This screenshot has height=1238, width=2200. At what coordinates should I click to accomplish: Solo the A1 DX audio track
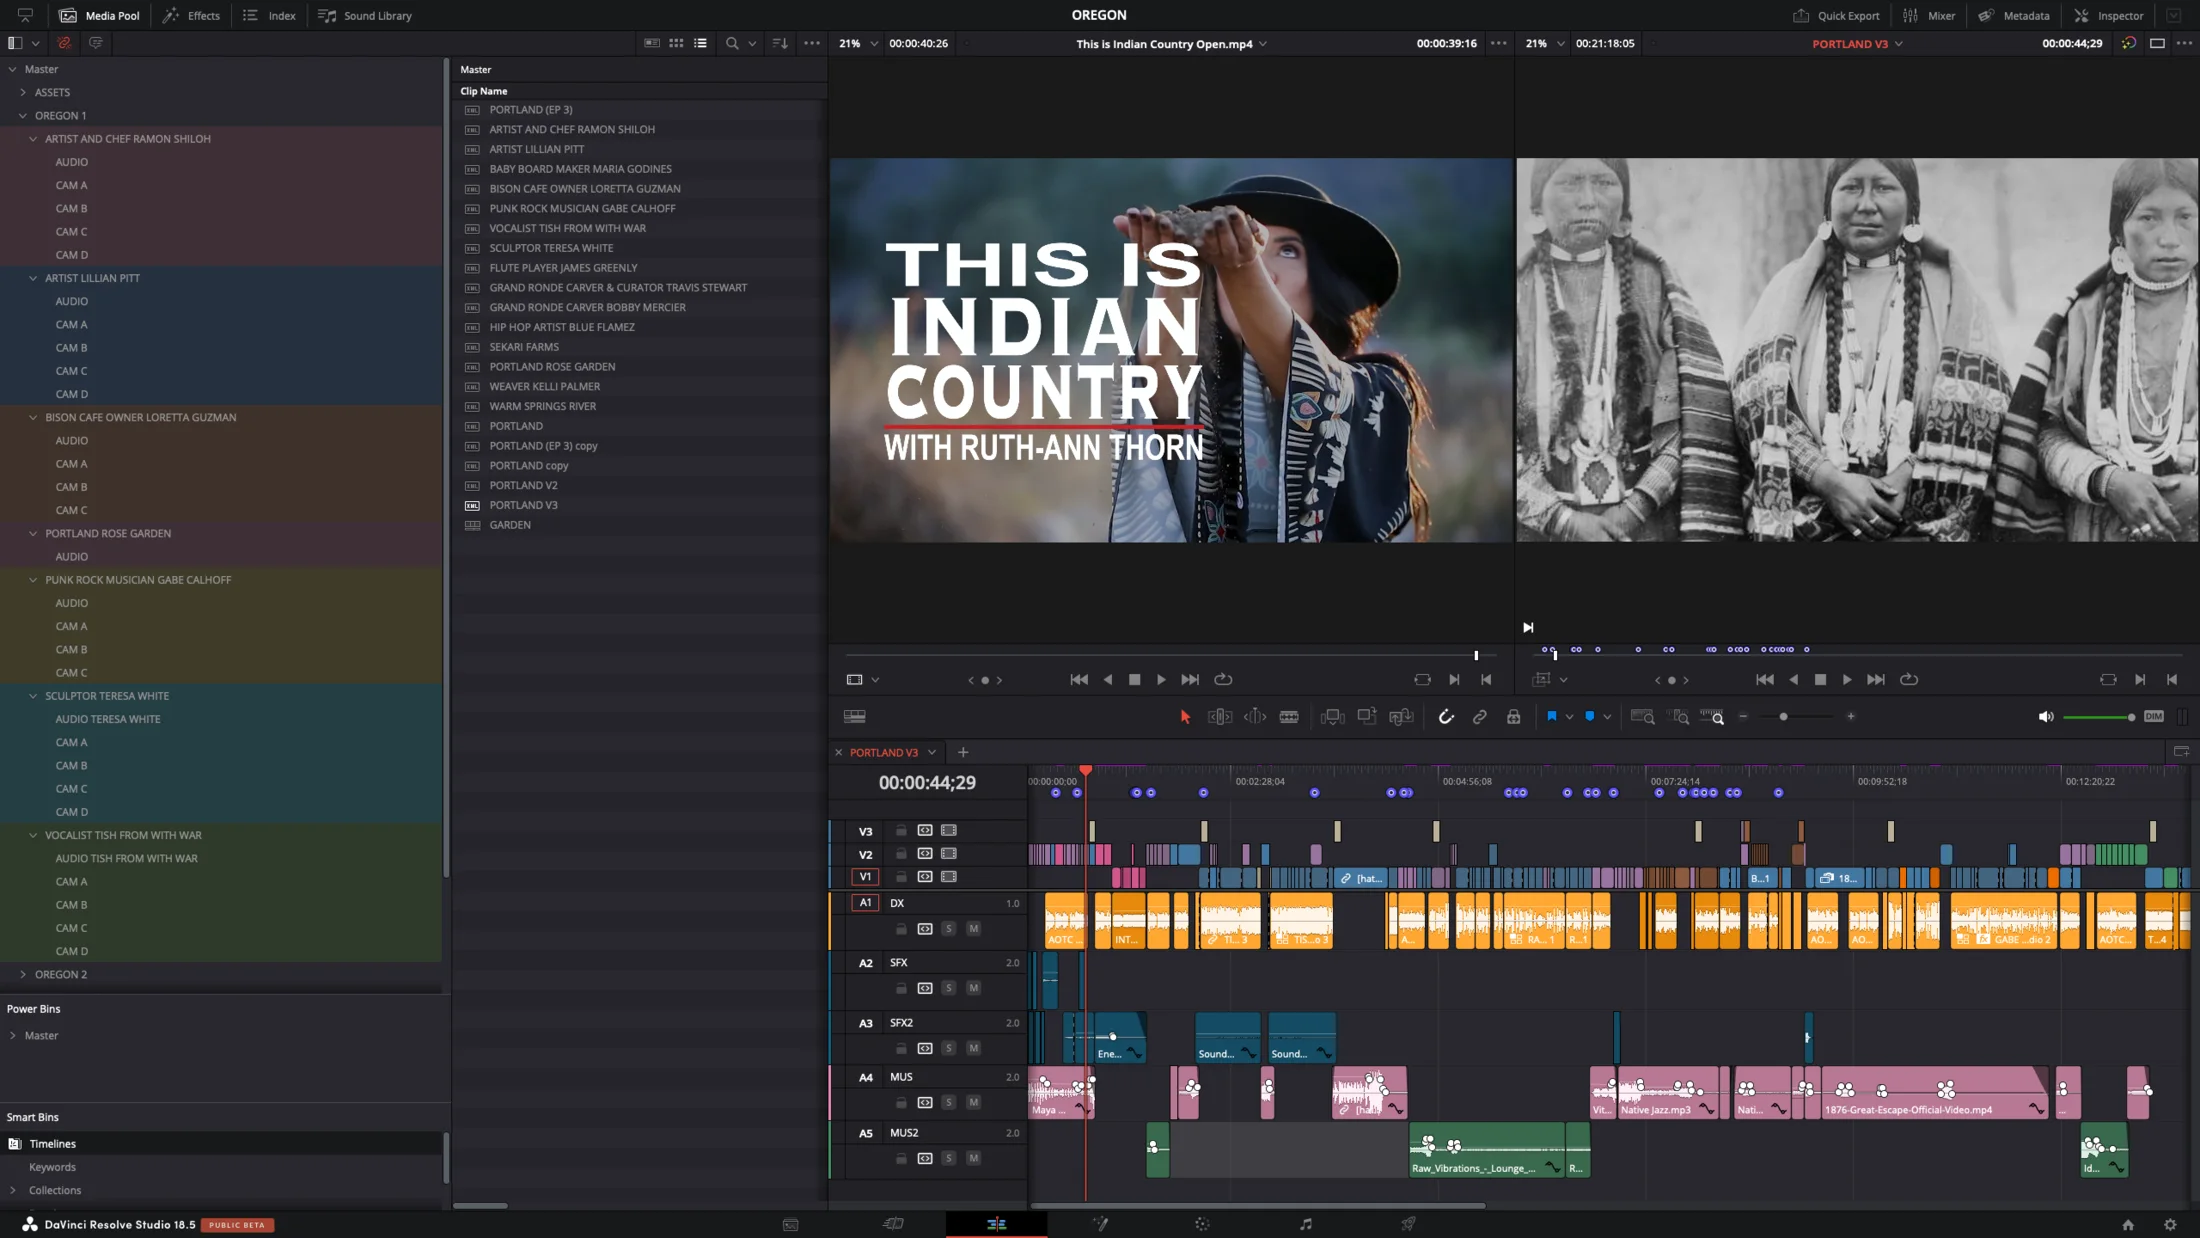point(948,929)
